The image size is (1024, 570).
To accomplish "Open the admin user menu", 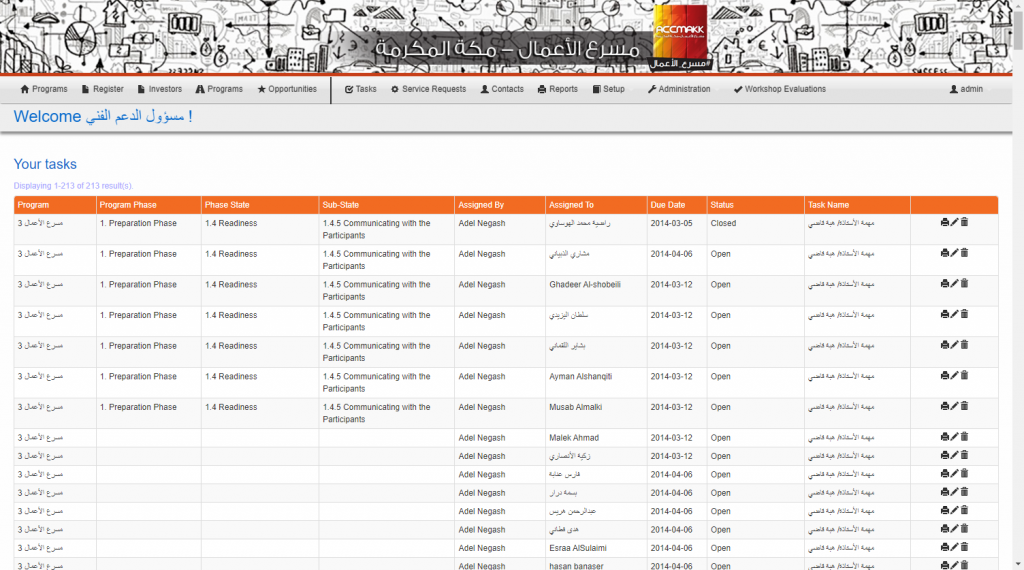I will point(966,89).
